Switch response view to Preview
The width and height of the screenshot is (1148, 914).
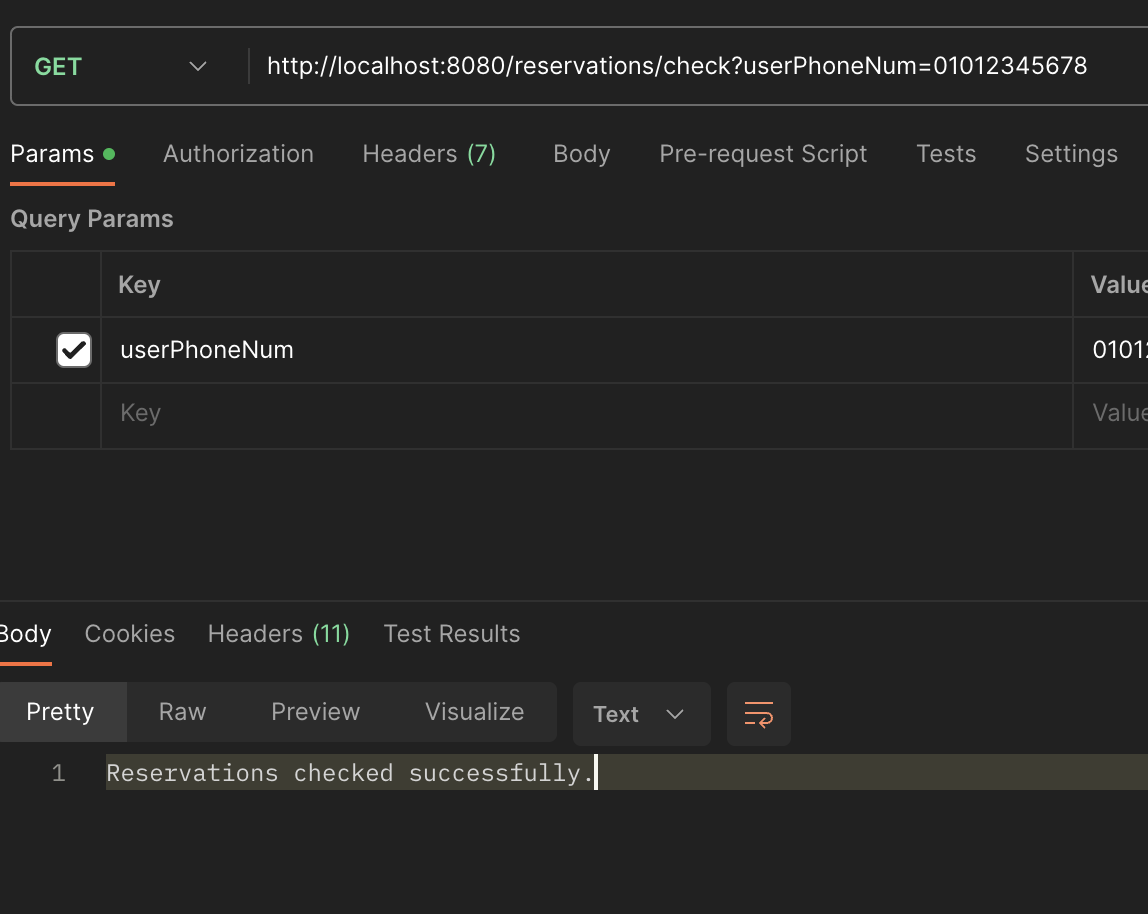[315, 711]
